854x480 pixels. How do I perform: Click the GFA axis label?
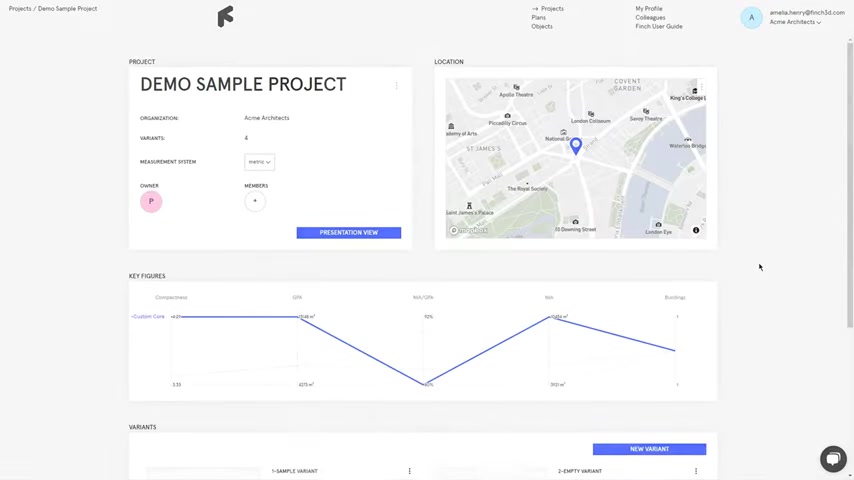[x=297, y=297]
